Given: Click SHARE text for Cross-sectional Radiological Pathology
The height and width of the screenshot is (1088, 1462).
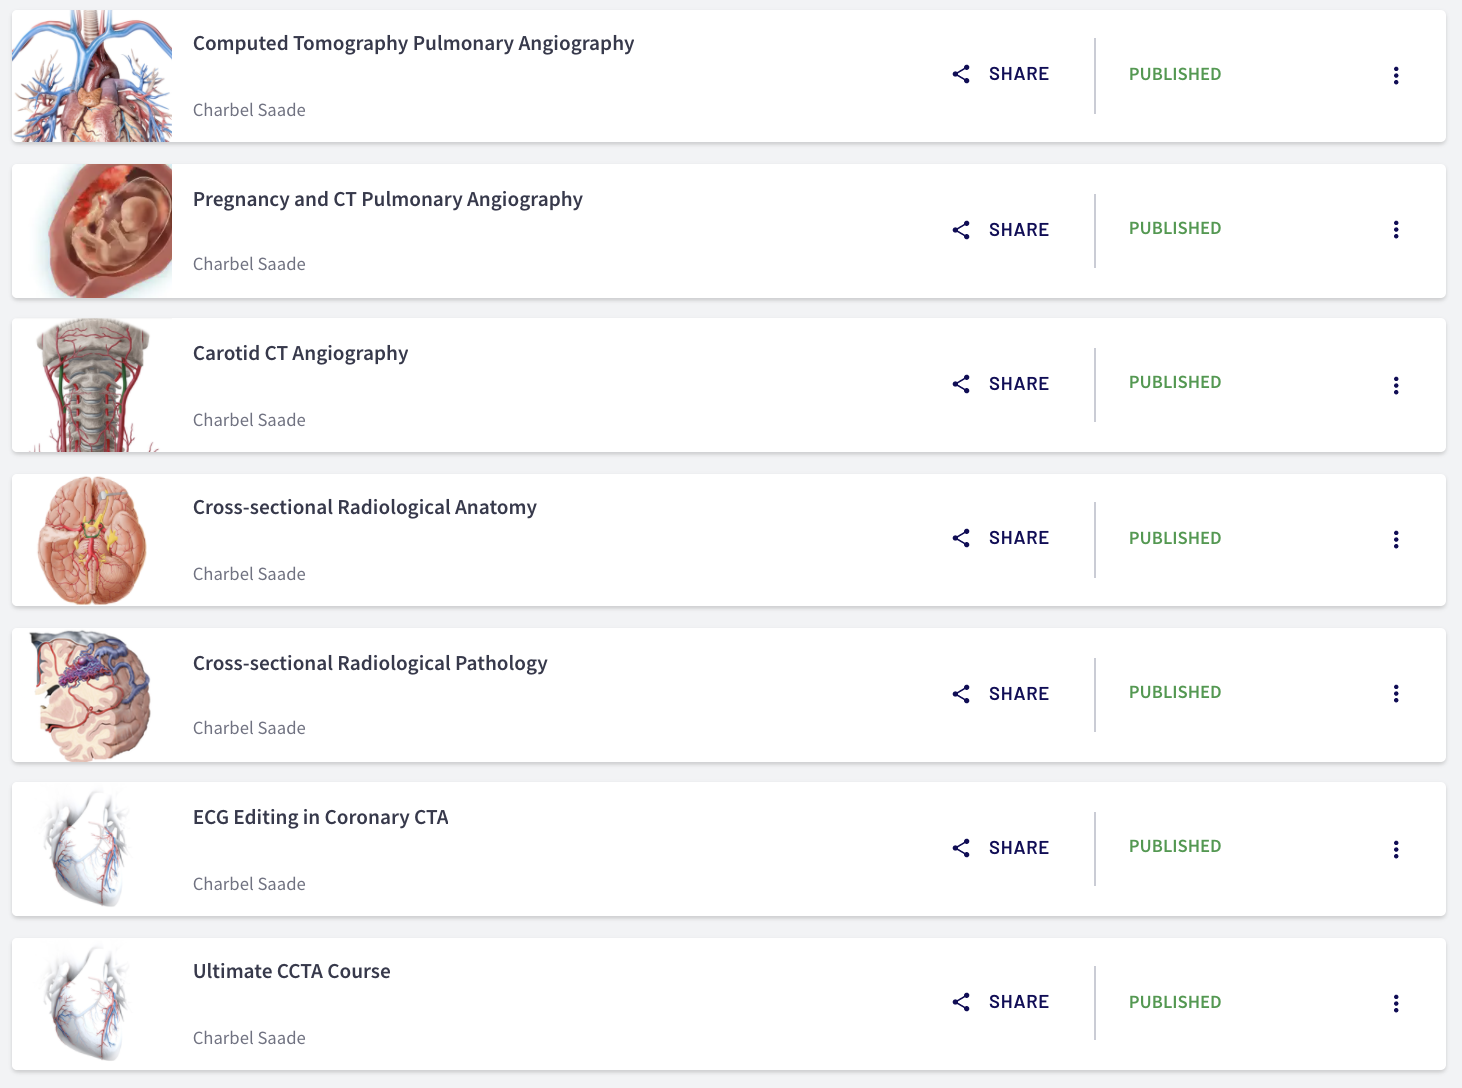Looking at the screenshot, I should coord(1019,694).
